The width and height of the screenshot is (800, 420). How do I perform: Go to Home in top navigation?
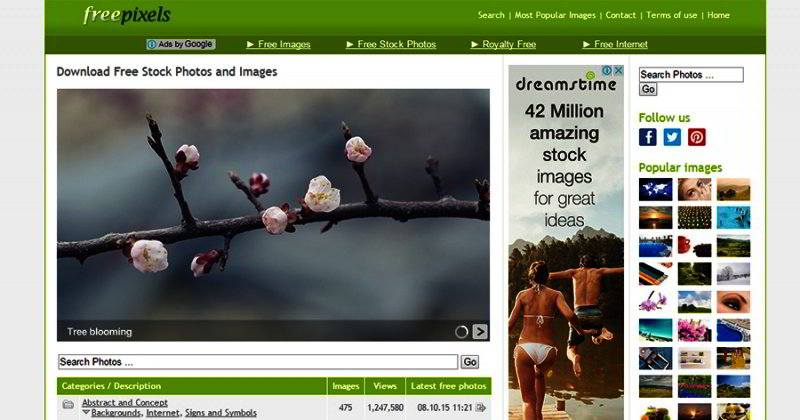click(718, 15)
